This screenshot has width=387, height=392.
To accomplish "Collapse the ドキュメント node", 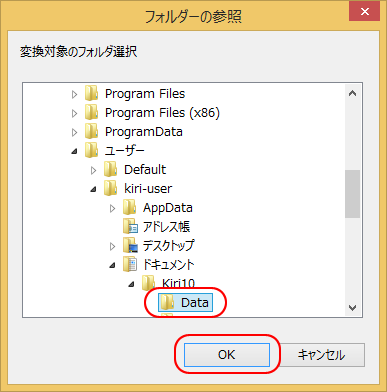I will pos(113,266).
